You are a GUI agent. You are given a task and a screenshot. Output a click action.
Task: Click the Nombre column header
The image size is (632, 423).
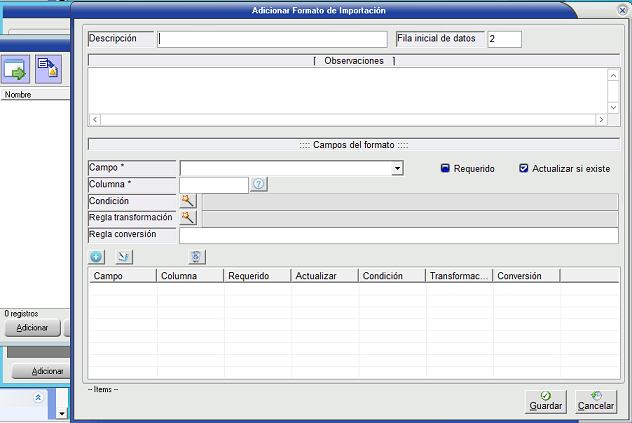click(30, 95)
